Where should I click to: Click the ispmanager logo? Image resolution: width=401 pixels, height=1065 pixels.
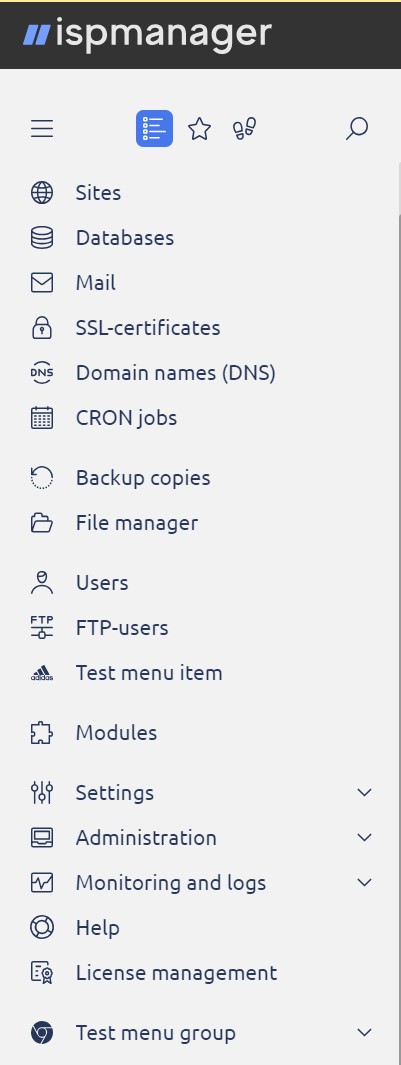(147, 35)
